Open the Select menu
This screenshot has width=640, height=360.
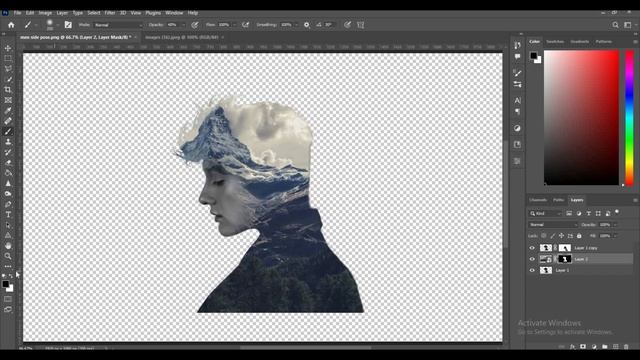pyautogui.click(x=93, y=13)
